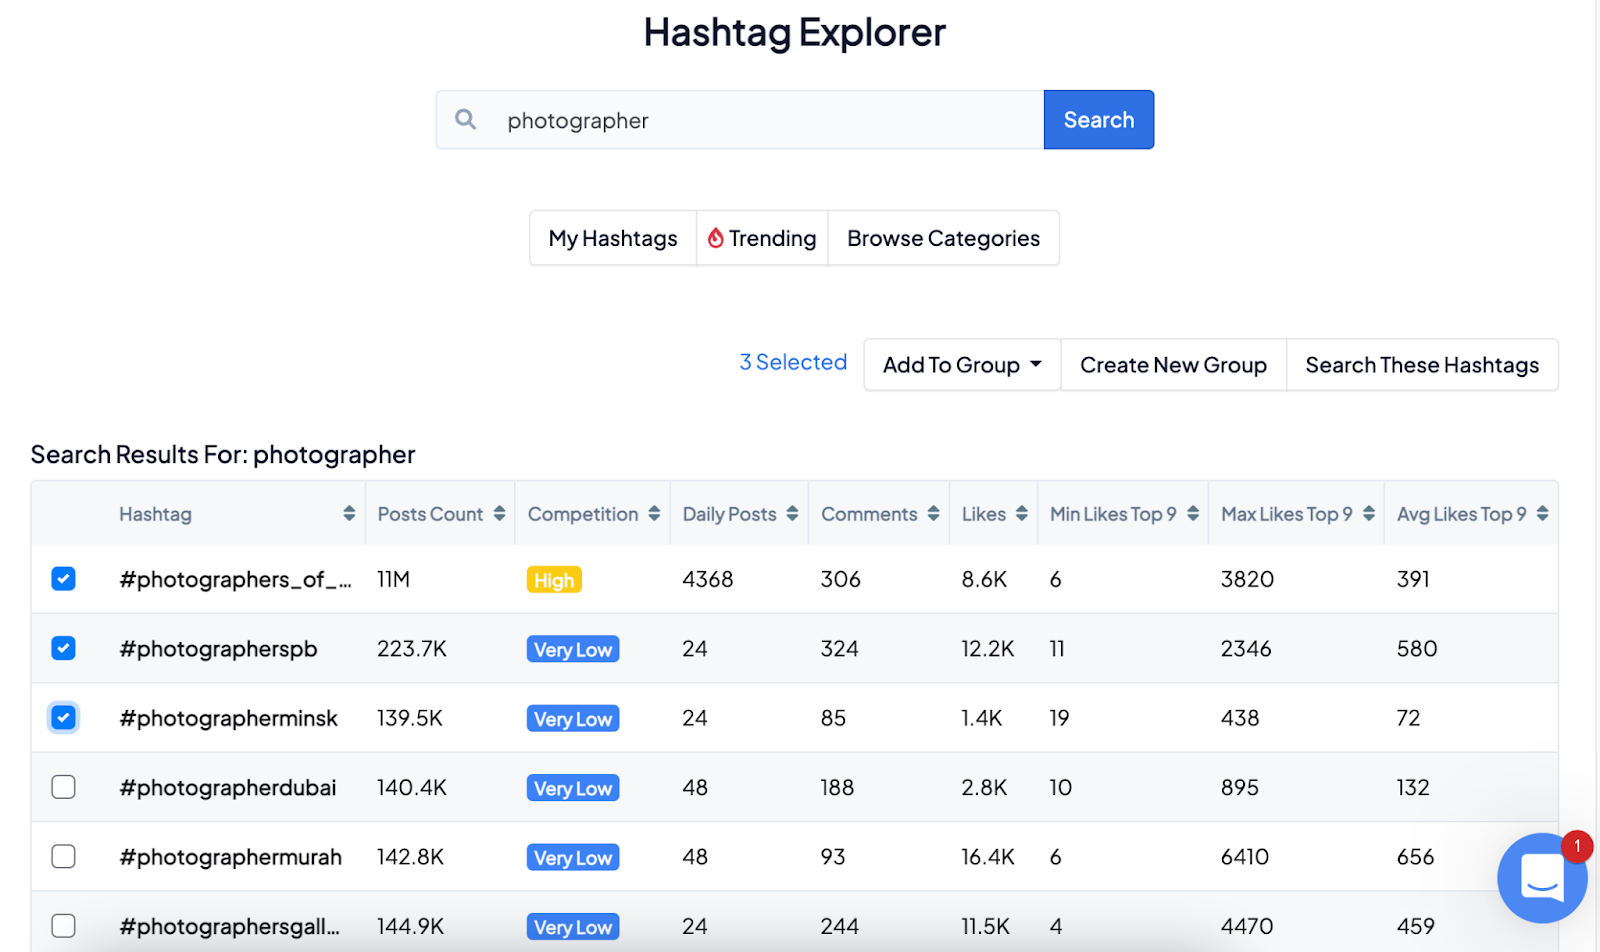Select the #photographermurah checkbox
The width and height of the screenshot is (1600, 952).
point(63,857)
